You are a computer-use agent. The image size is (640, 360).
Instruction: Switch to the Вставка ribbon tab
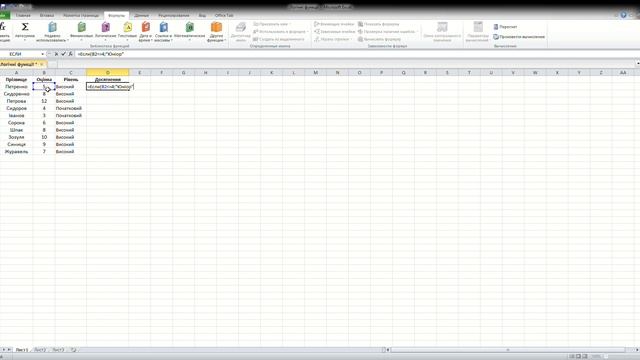(47, 16)
